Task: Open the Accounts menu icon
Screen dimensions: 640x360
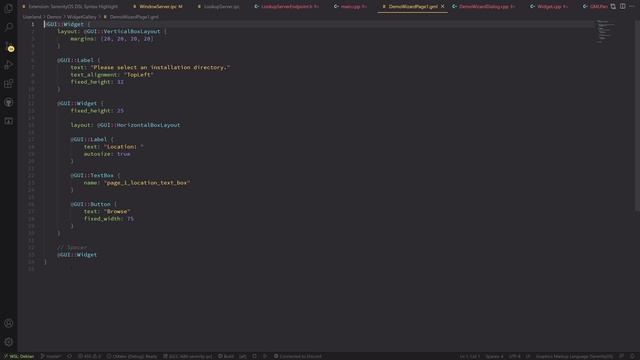Action: coord(9,323)
